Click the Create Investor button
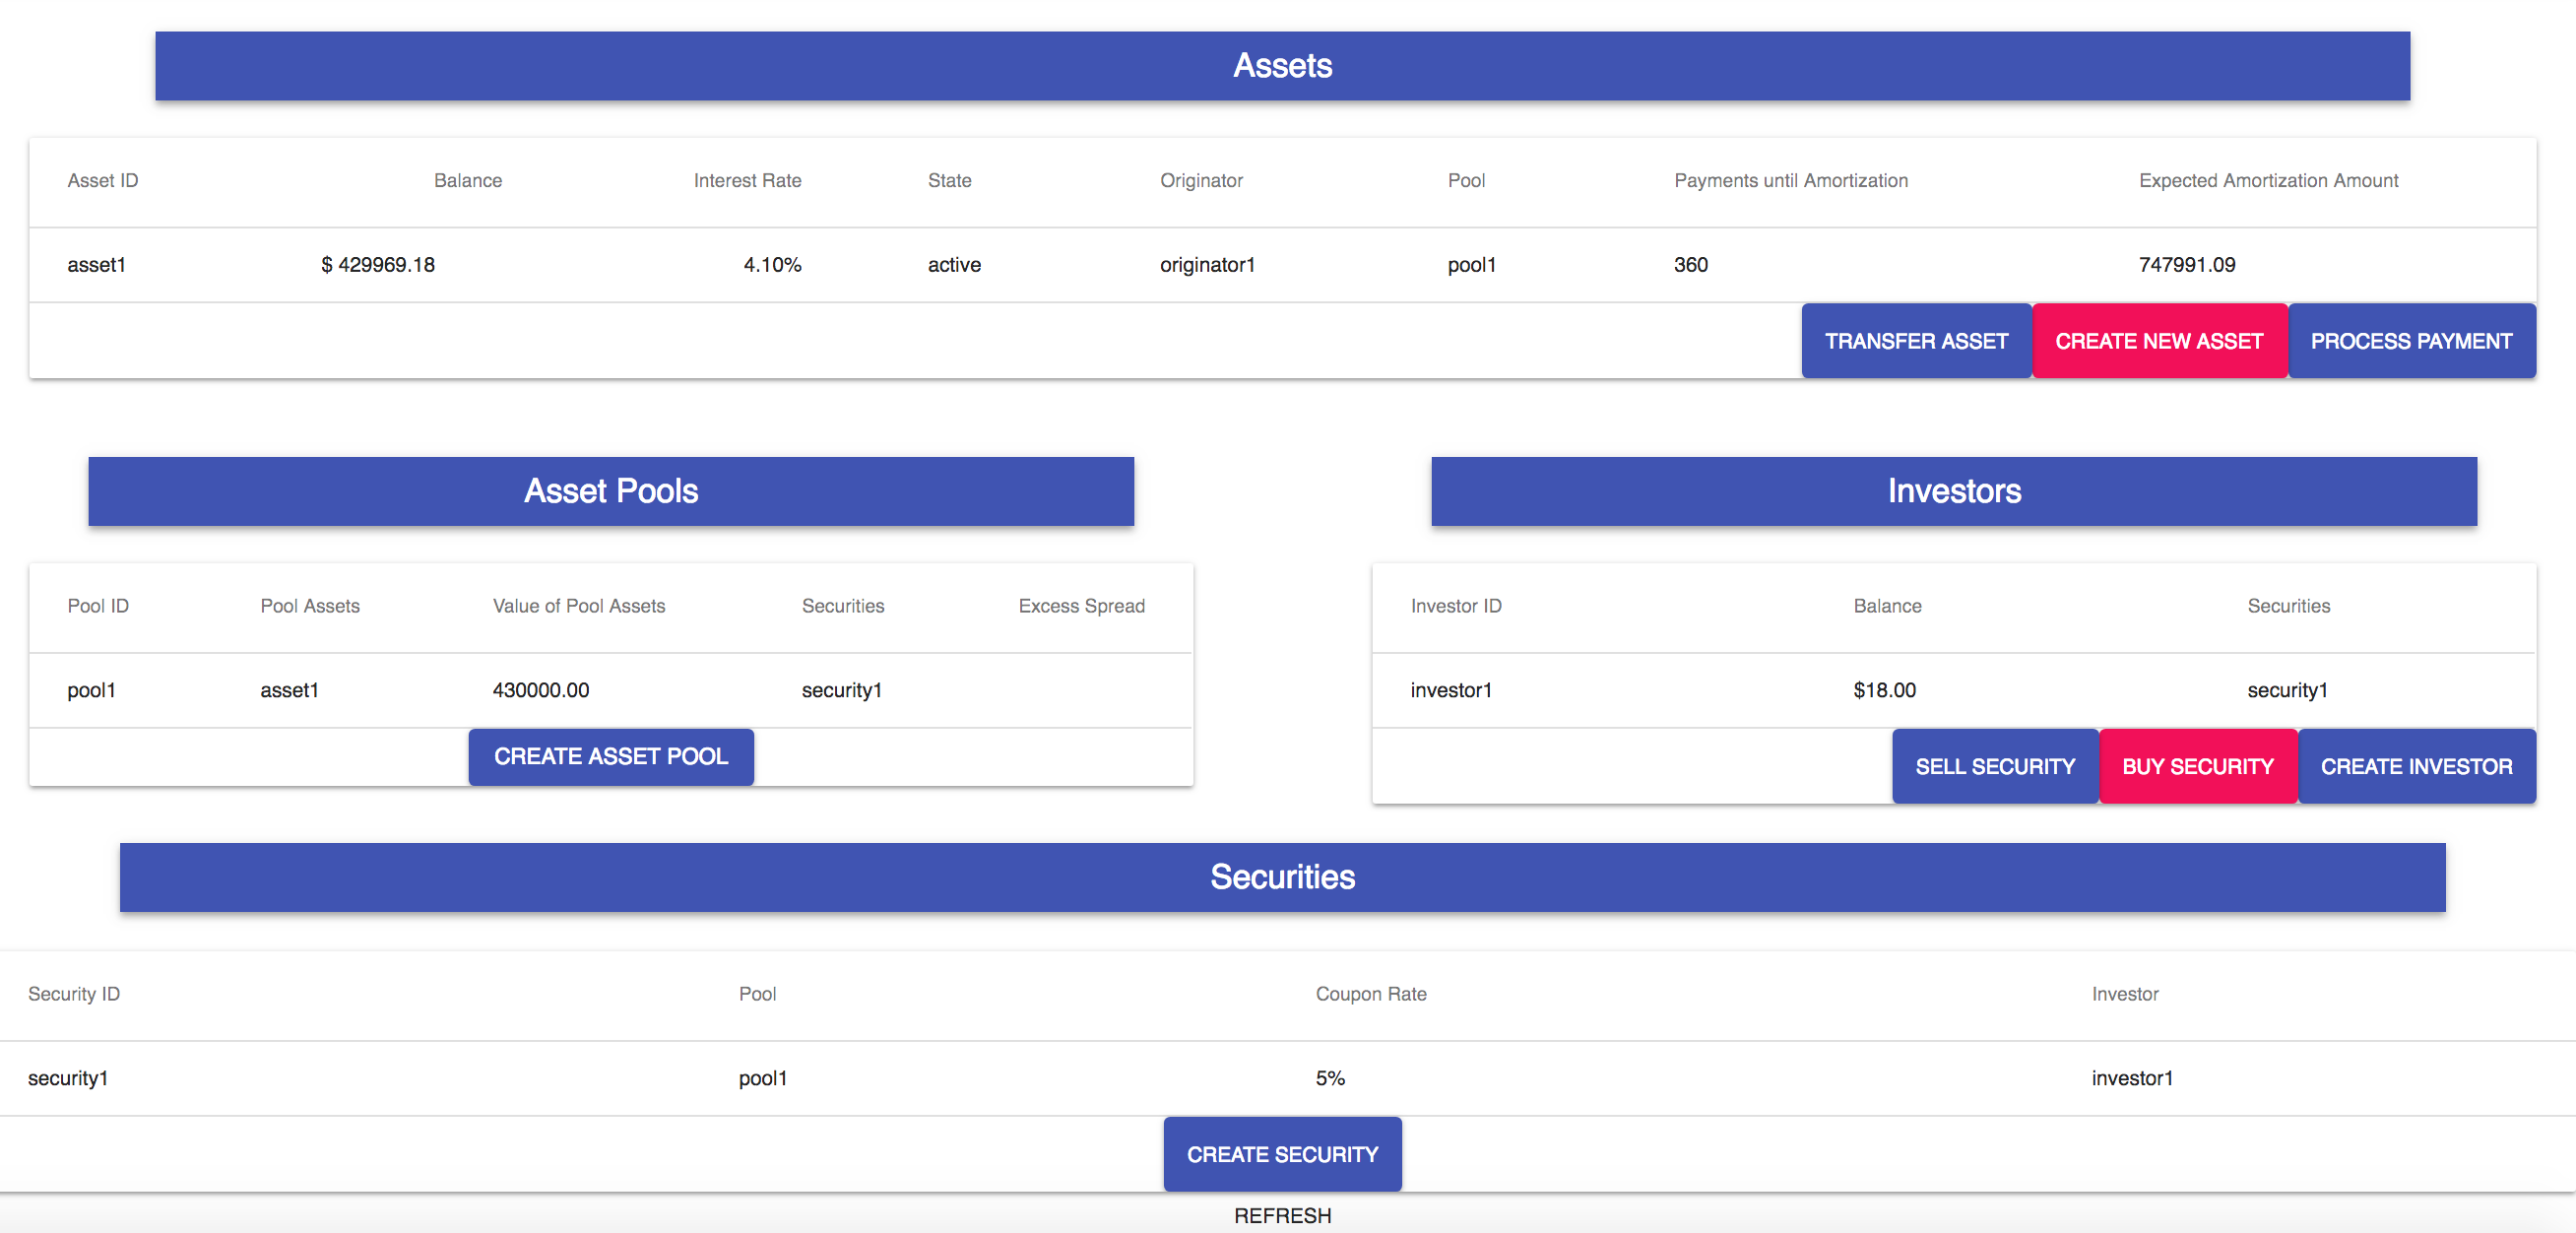The width and height of the screenshot is (2576, 1233). (x=2415, y=766)
